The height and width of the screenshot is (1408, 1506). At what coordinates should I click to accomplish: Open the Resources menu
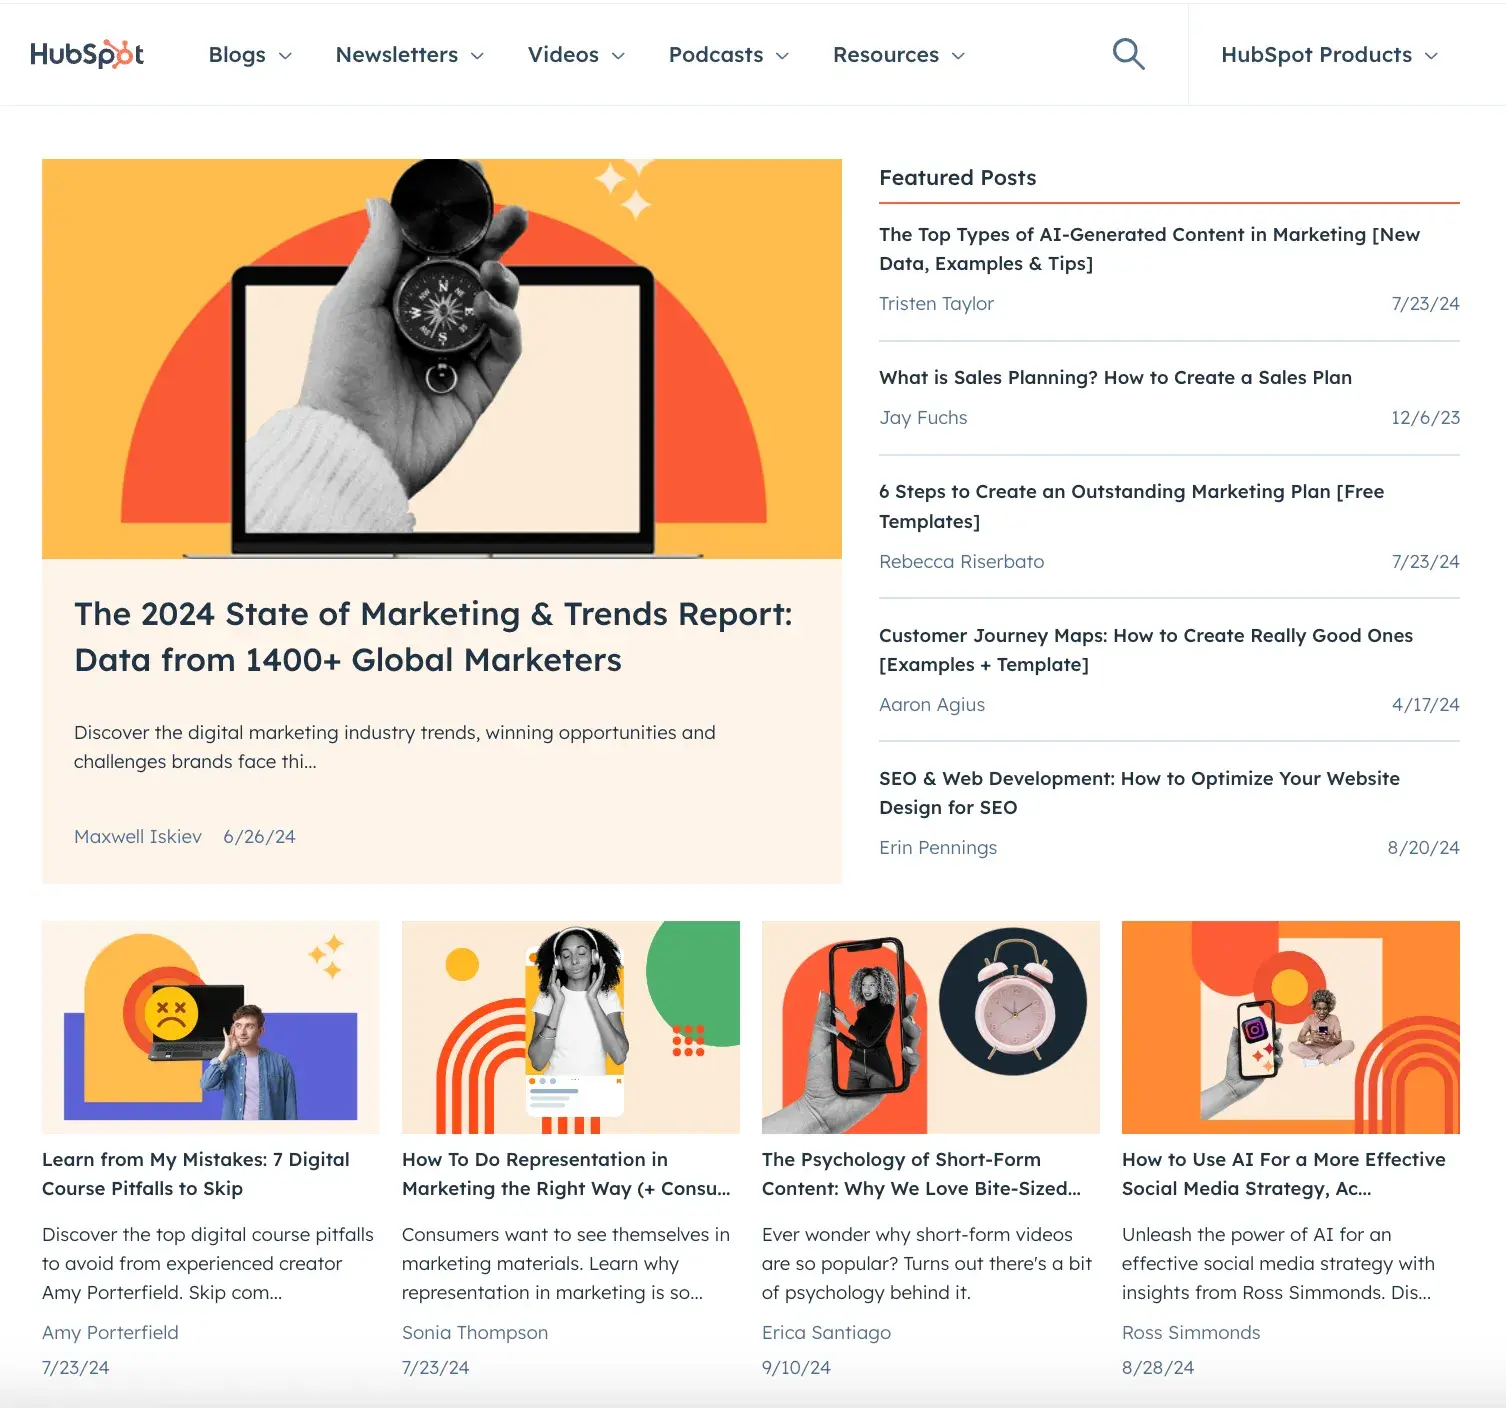click(898, 55)
